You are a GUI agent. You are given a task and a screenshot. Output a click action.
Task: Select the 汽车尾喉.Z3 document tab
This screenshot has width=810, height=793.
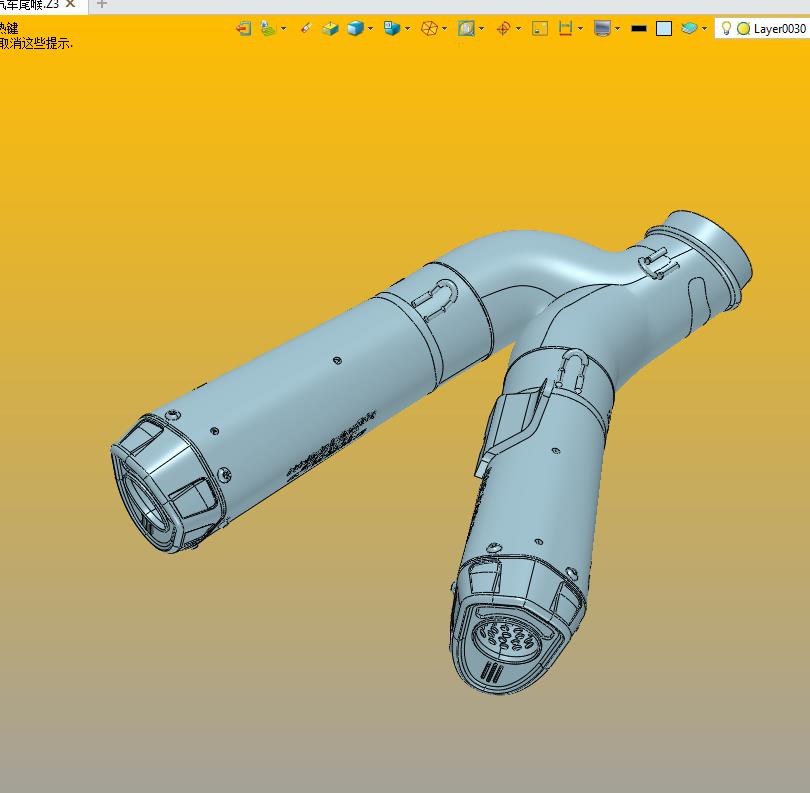click(29, 5)
